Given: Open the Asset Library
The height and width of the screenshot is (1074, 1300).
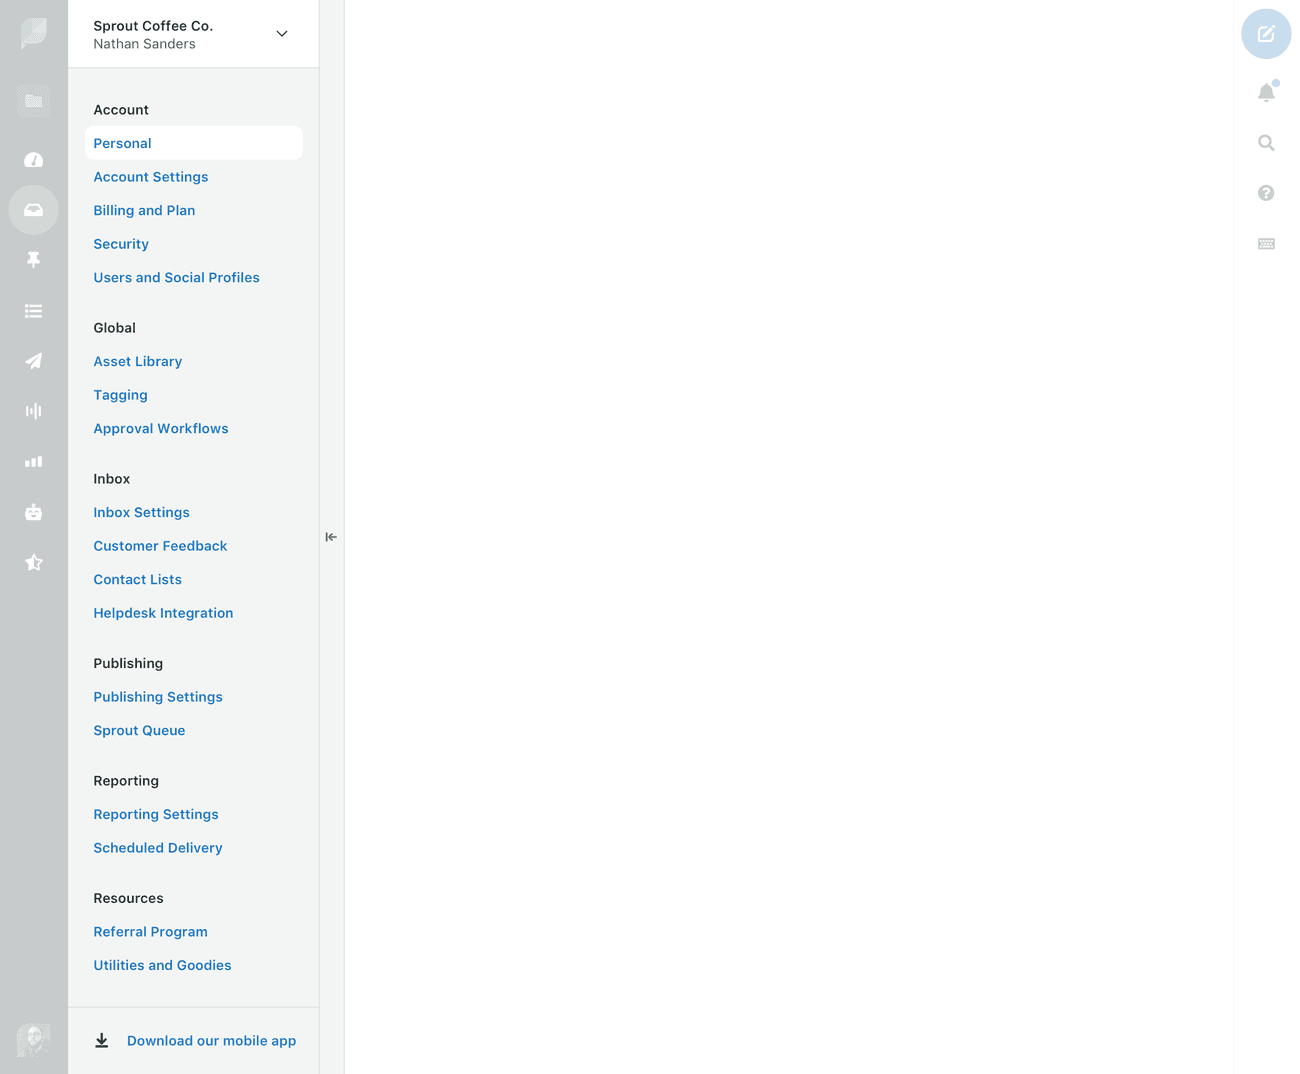Looking at the screenshot, I should tap(138, 362).
